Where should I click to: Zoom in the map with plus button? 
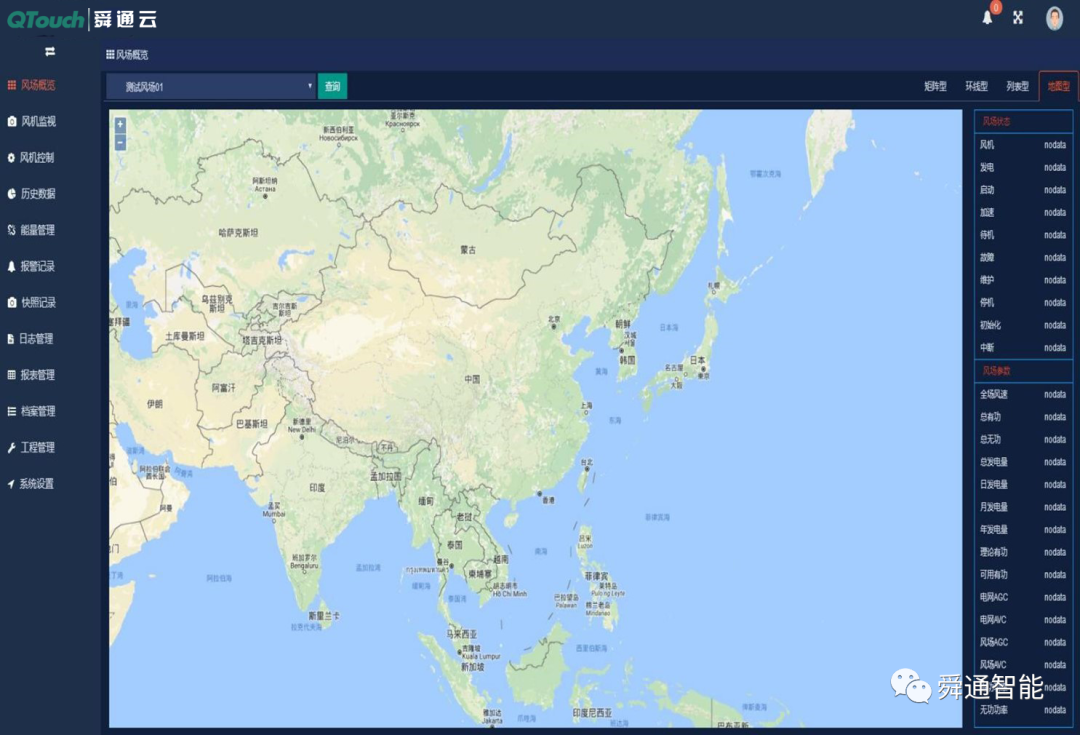[121, 125]
